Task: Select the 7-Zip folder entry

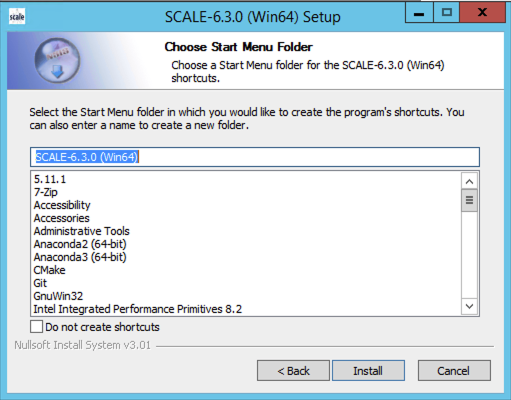Action: tap(45, 192)
